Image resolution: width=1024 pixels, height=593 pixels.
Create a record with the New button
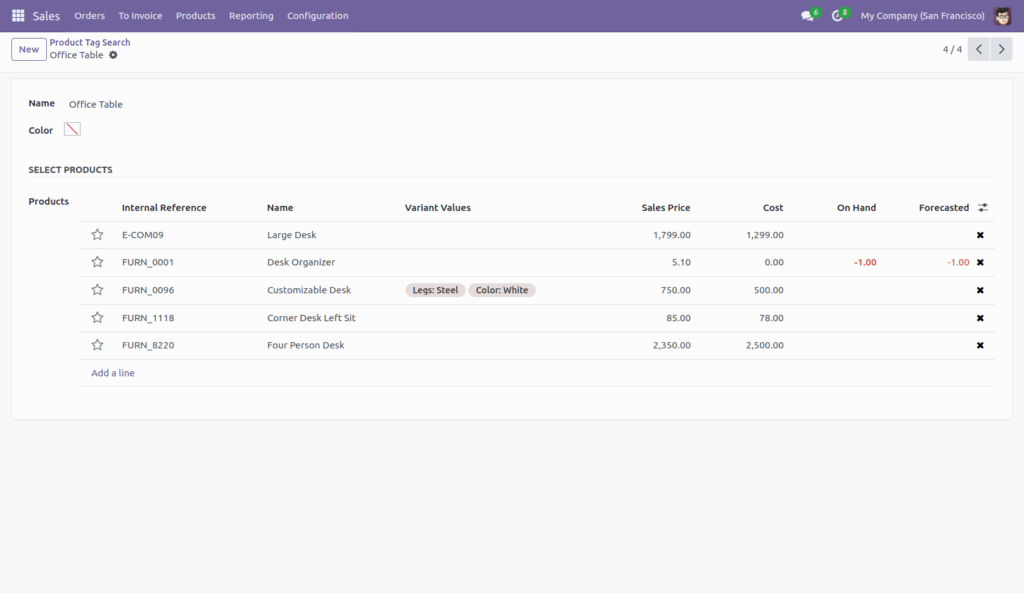[28, 48]
